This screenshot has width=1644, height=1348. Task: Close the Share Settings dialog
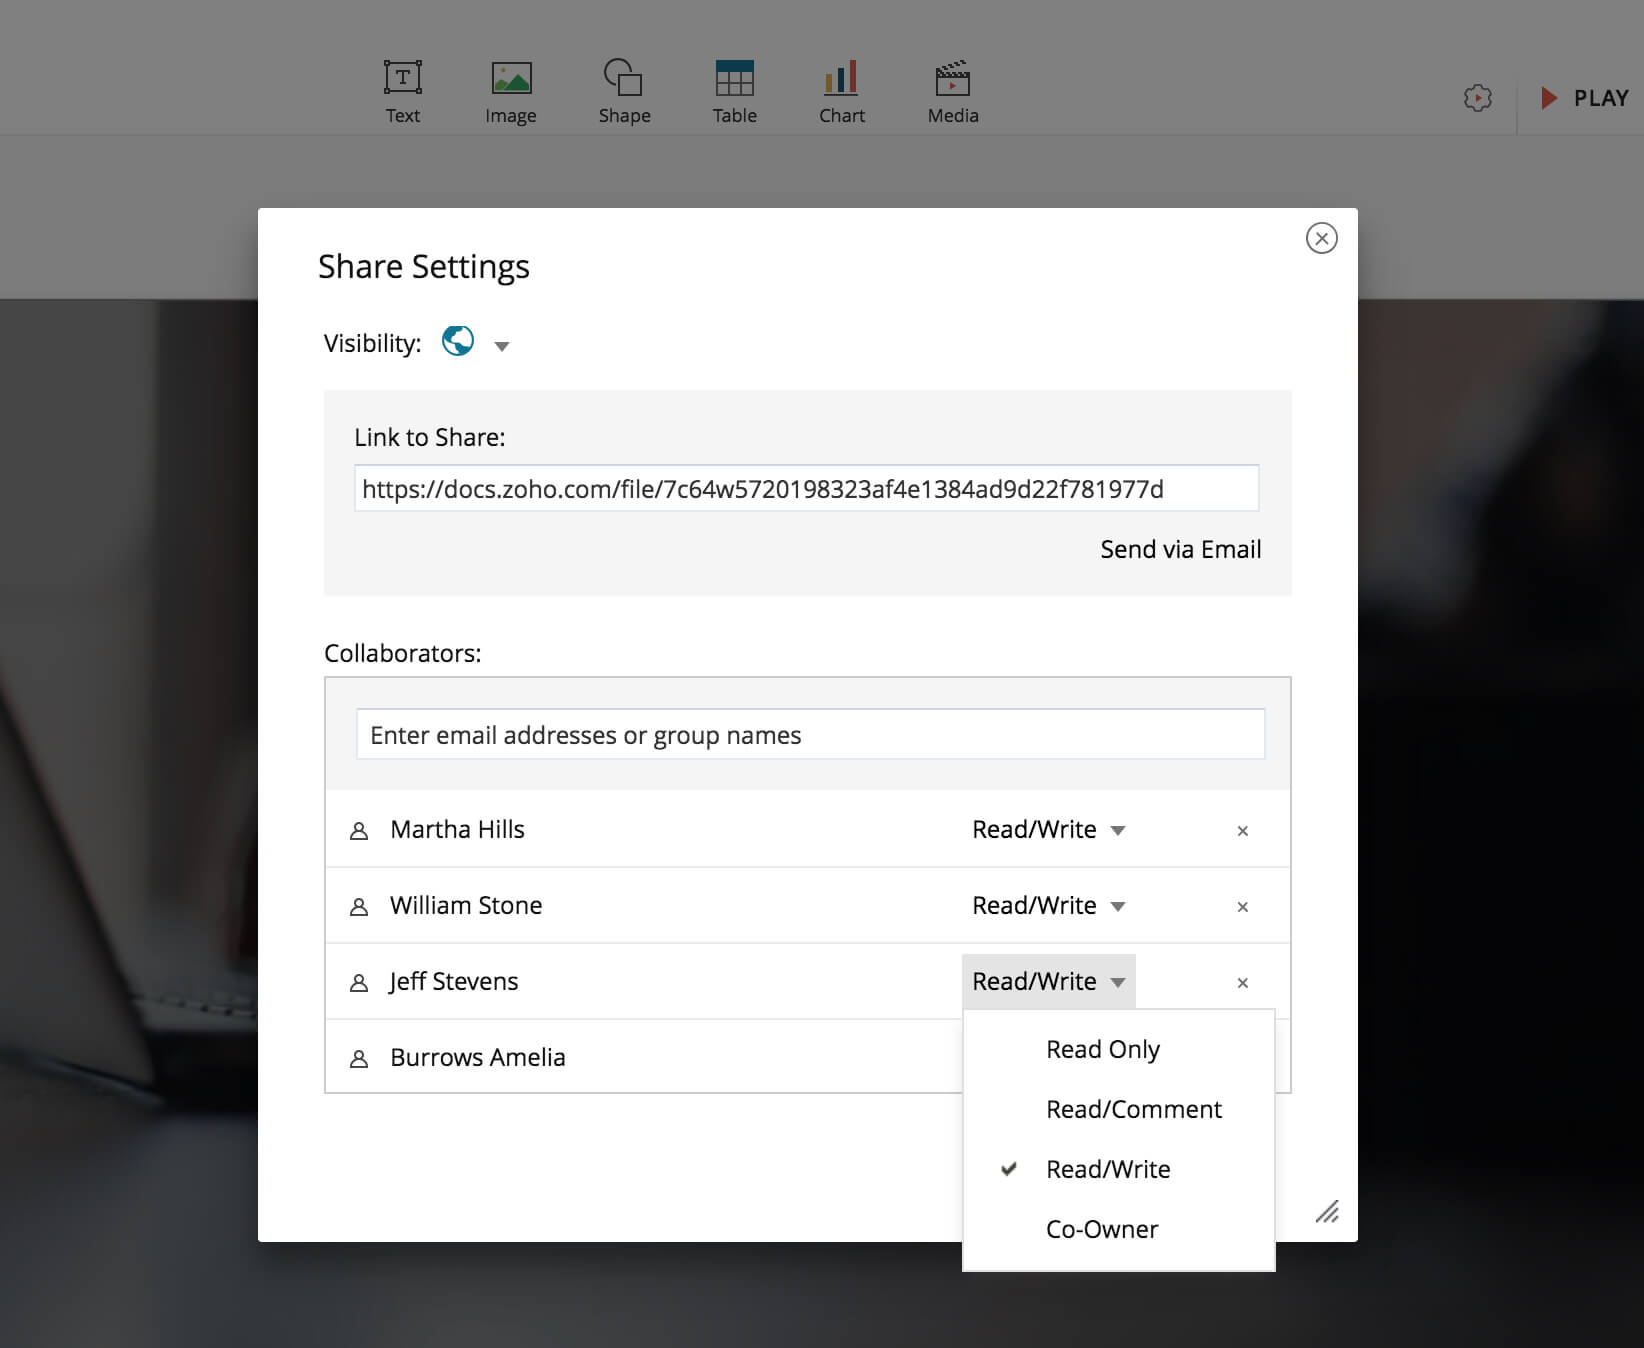click(1321, 238)
